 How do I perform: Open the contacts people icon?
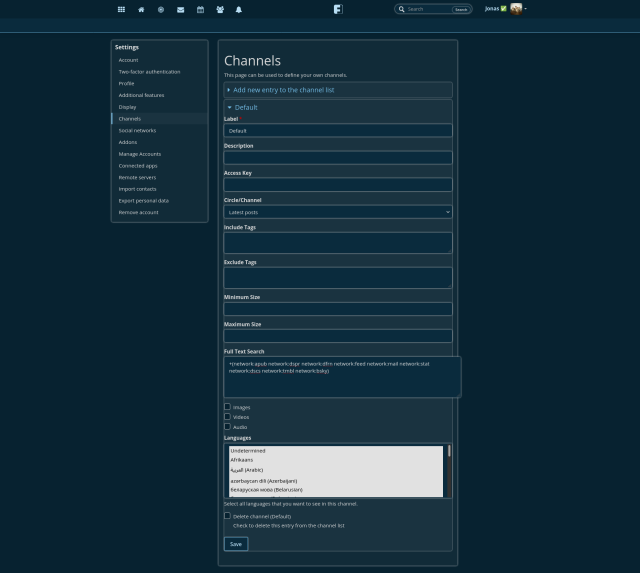click(x=219, y=9)
